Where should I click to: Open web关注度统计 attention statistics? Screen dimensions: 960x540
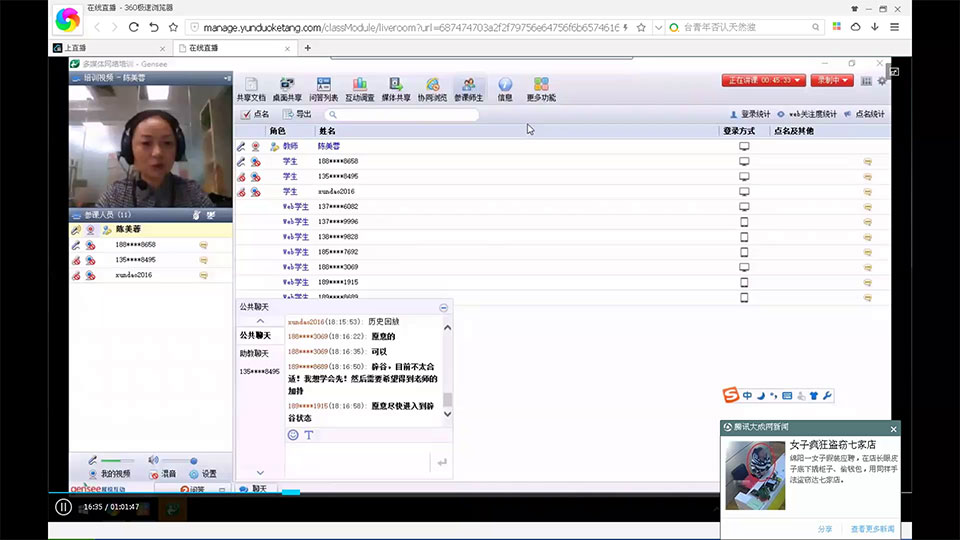click(x=807, y=114)
